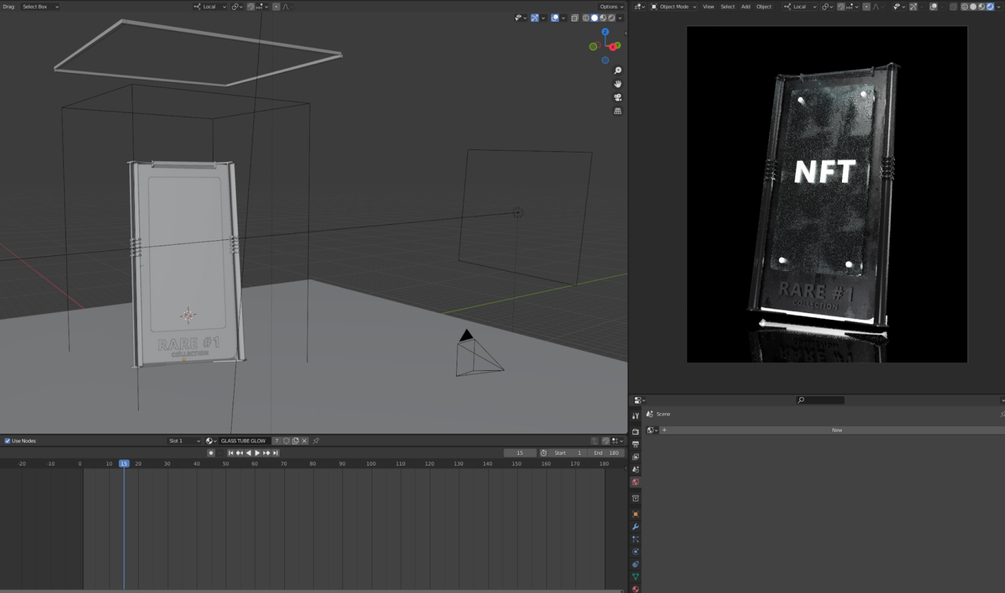Open the Object Data green triangle tab
Viewport: 1005px width, 593px height.
(635, 577)
